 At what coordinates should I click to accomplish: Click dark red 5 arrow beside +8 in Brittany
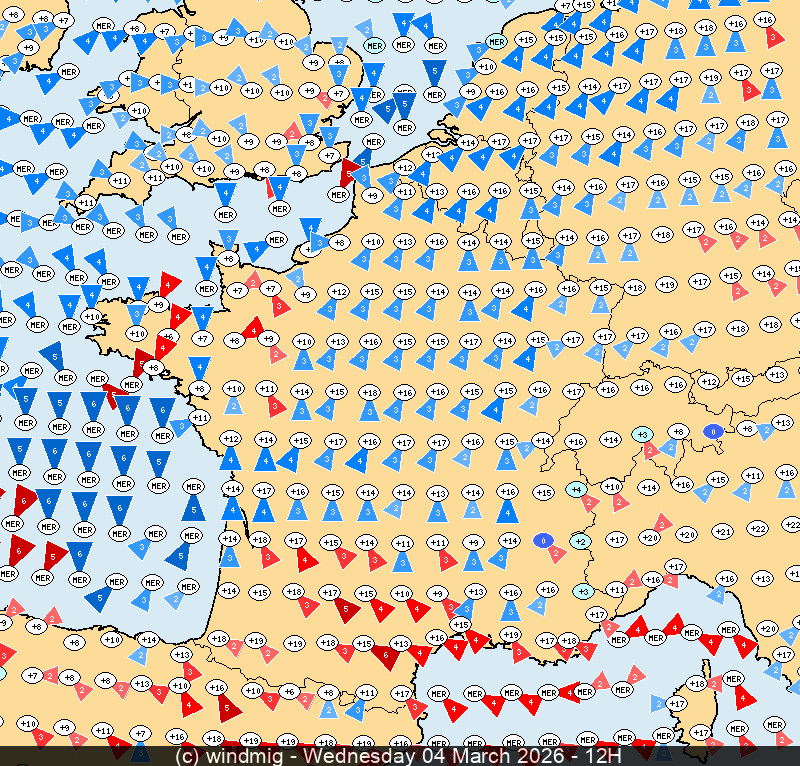tap(142, 361)
